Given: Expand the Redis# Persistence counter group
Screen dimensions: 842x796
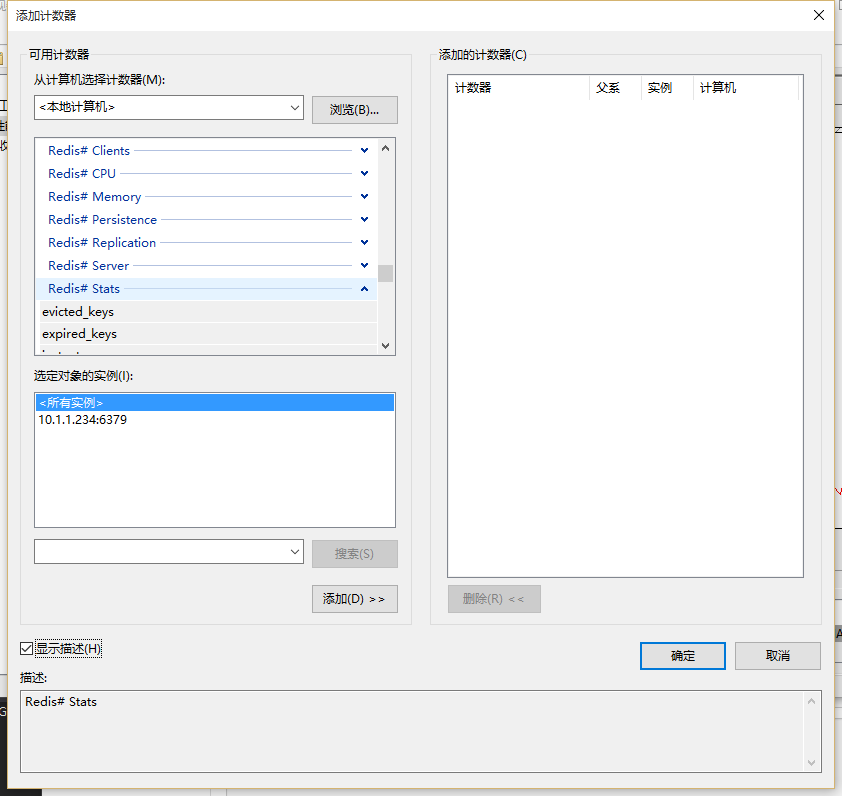Looking at the screenshot, I should [x=364, y=220].
